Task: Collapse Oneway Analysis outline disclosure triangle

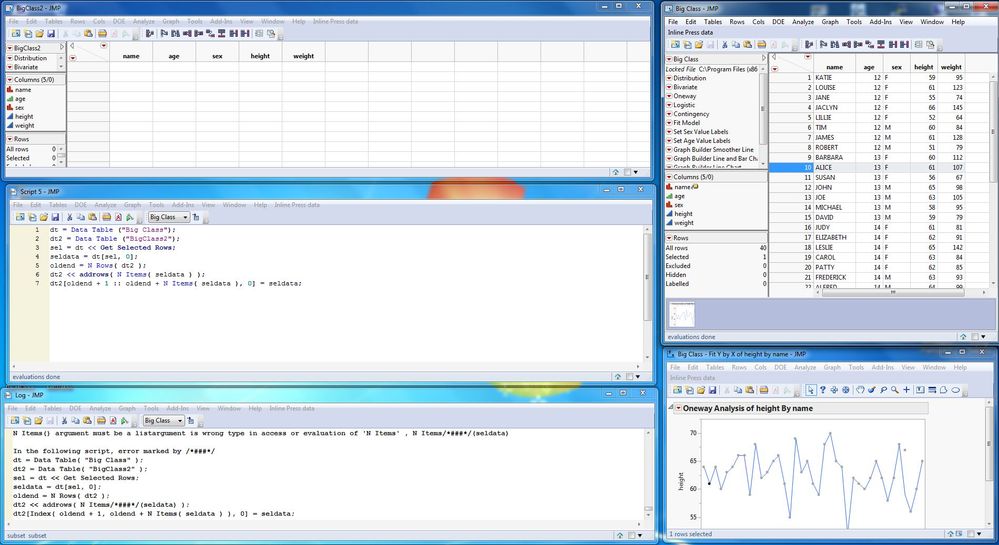Action: [x=670, y=407]
